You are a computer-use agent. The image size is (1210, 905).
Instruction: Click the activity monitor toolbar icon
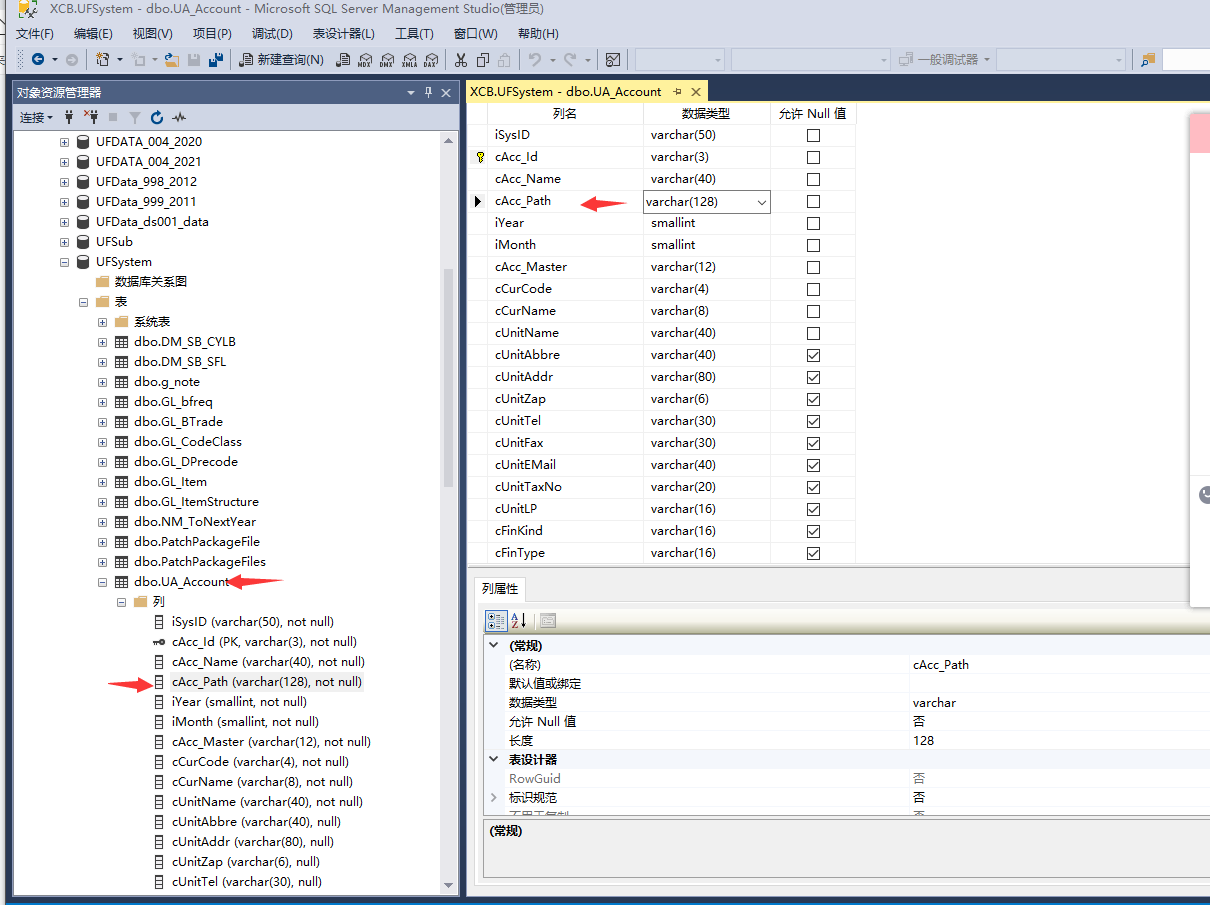point(613,60)
